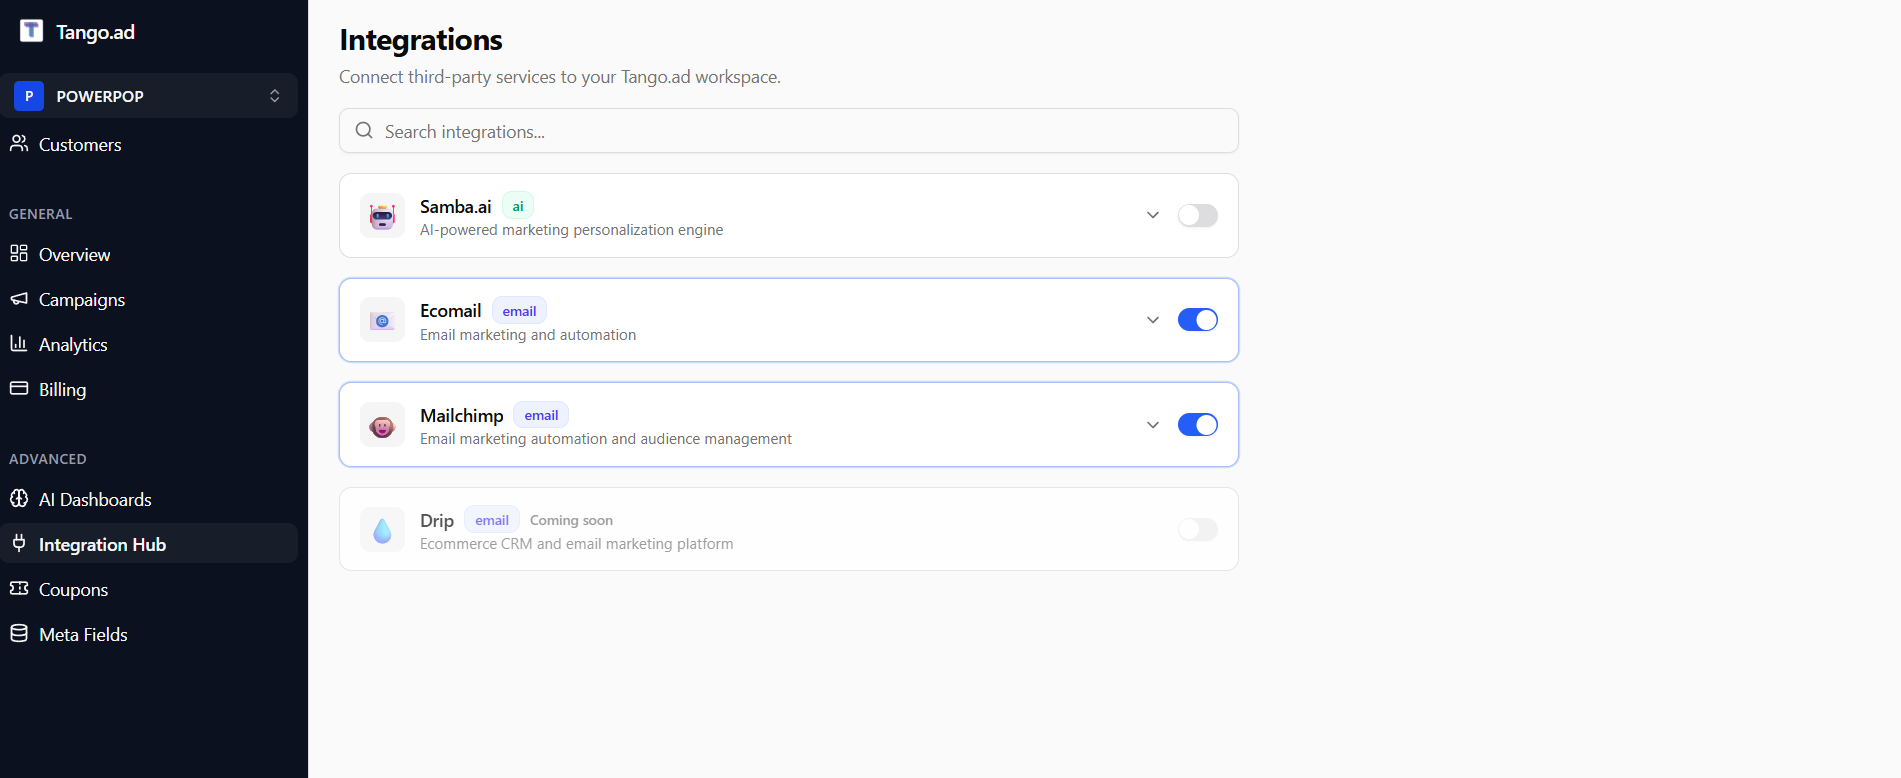Navigate to Campaigns
Image resolution: width=1901 pixels, height=778 pixels.
[149, 299]
